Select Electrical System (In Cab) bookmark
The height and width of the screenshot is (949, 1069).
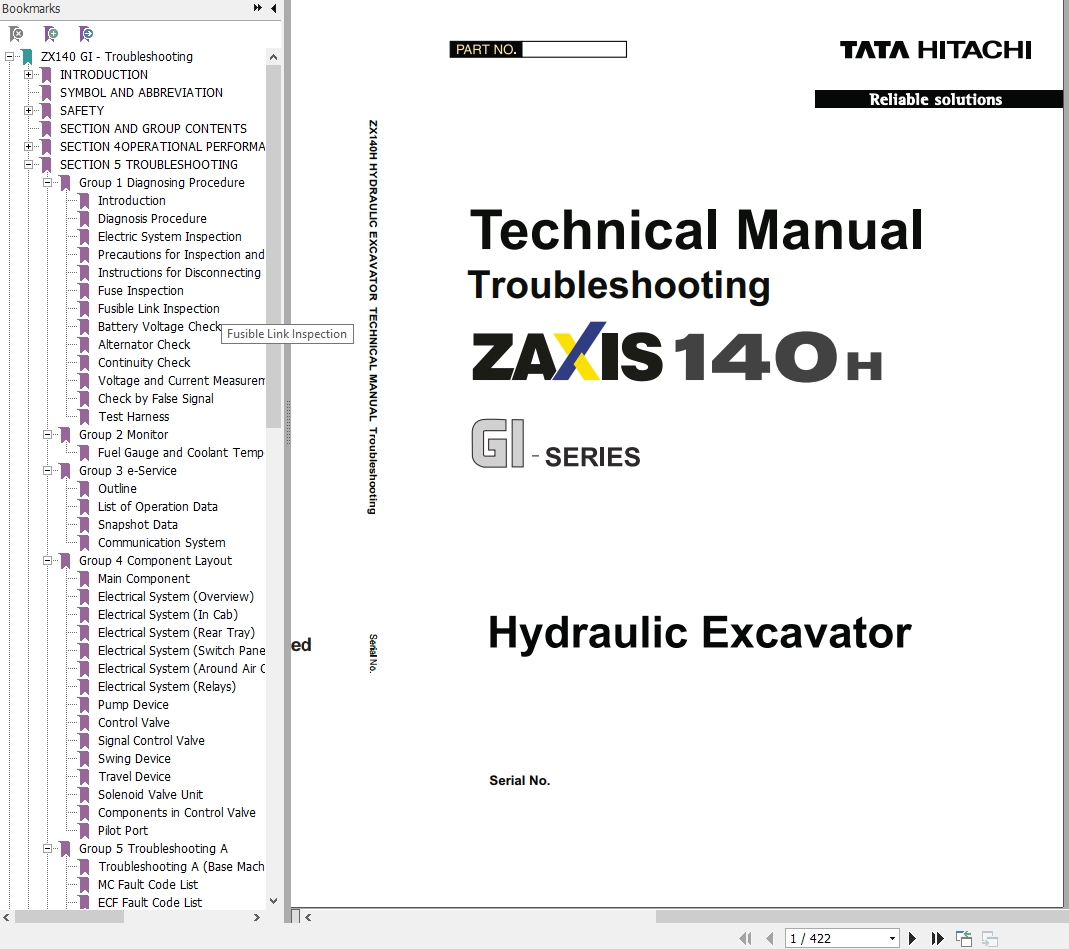(x=168, y=615)
